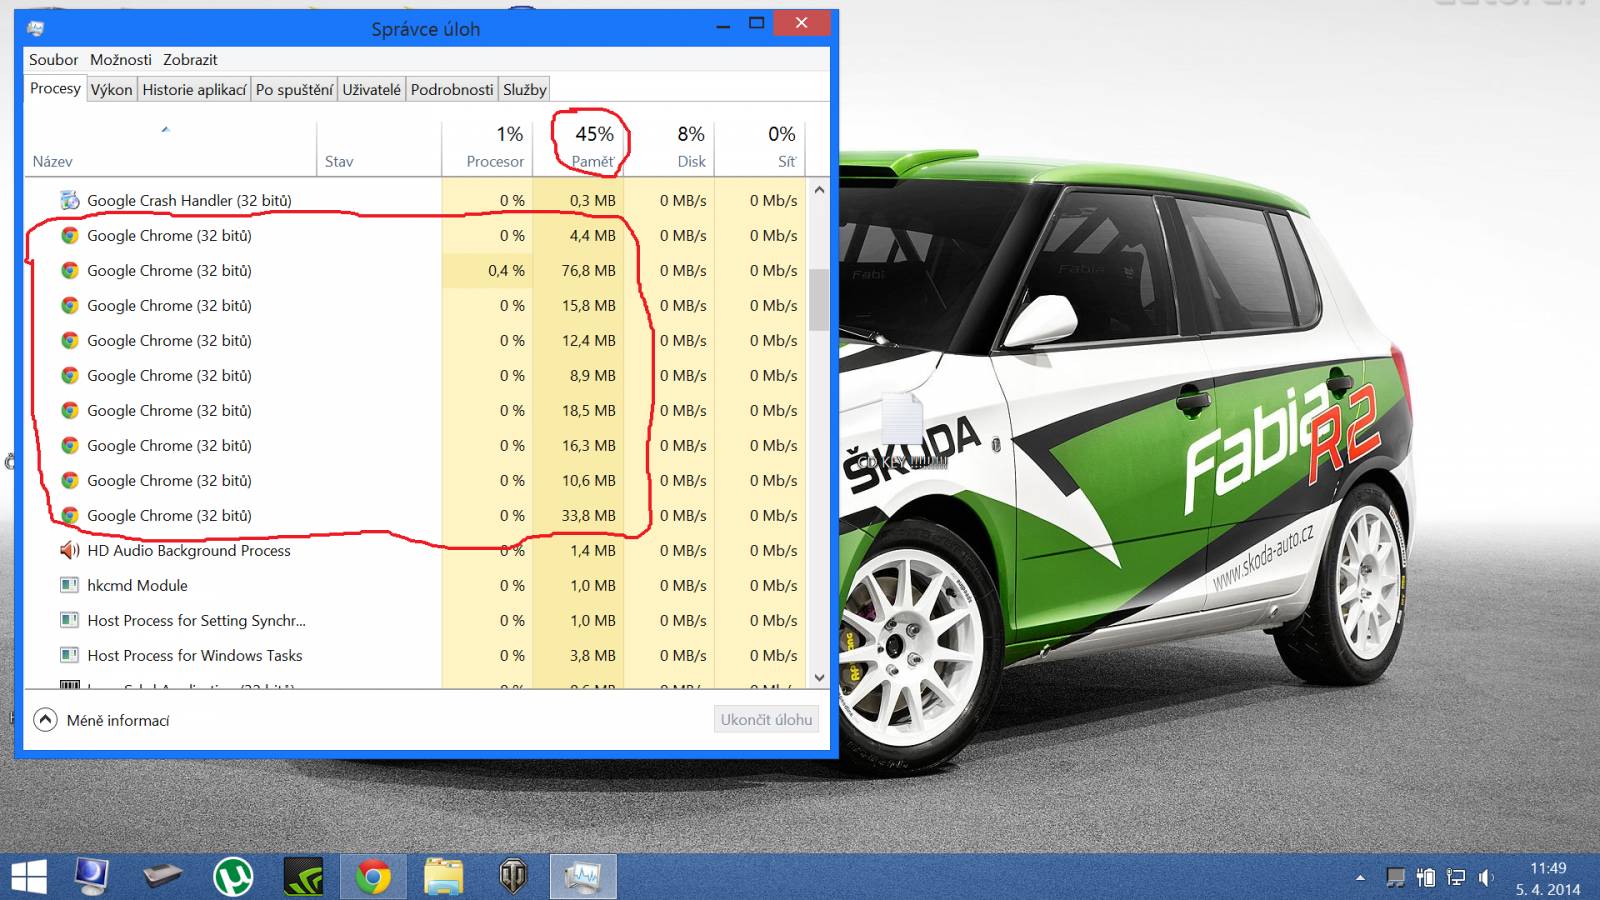Click the Chrome icon in 76,8 MB row
This screenshot has height=900, width=1600.
pyautogui.click(x=69, y=270)
